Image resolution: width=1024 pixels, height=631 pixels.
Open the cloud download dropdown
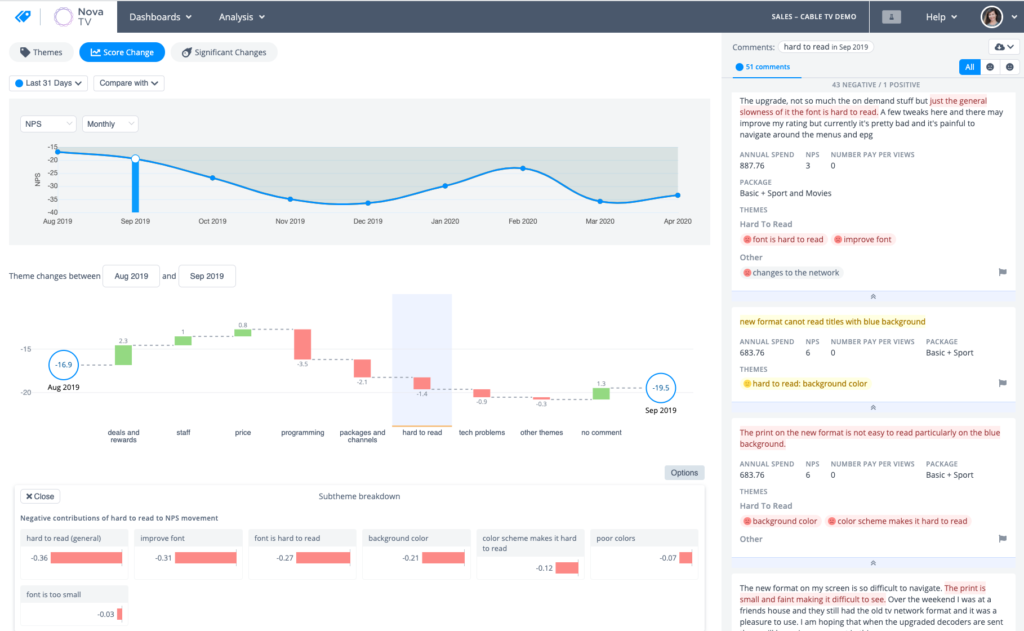pos(1004,47)
